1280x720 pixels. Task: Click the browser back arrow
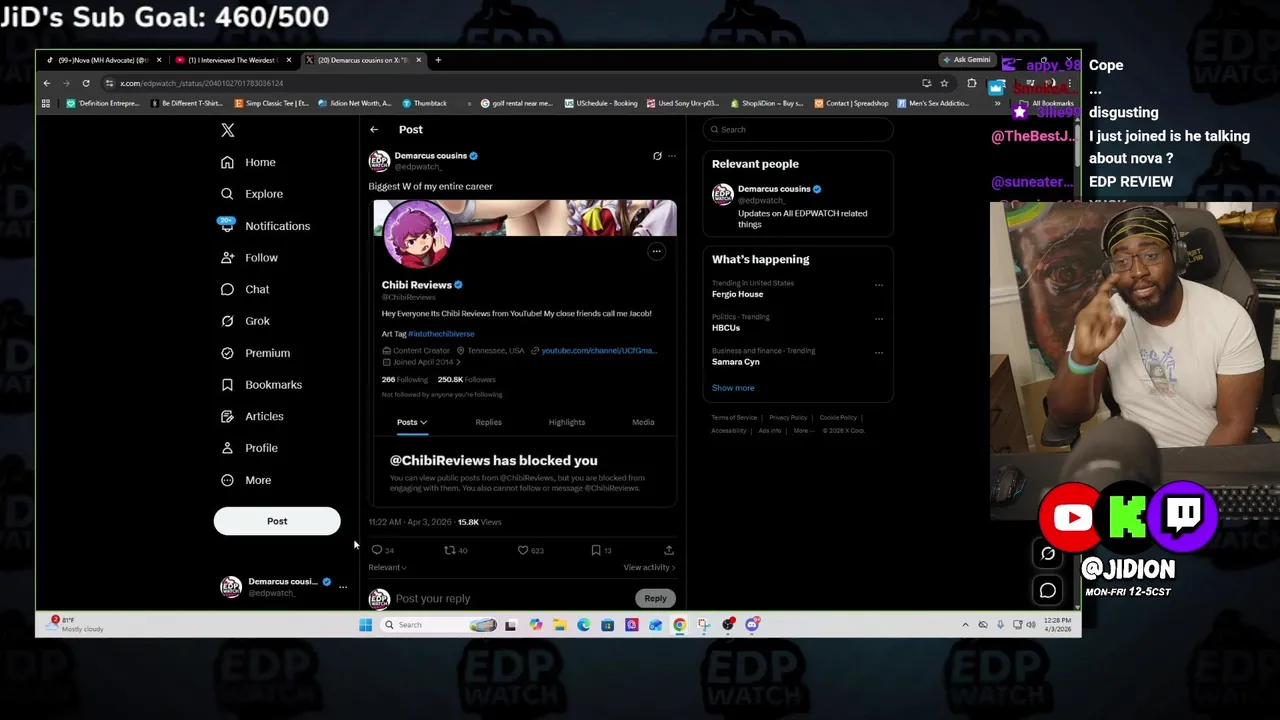point(47,83)
